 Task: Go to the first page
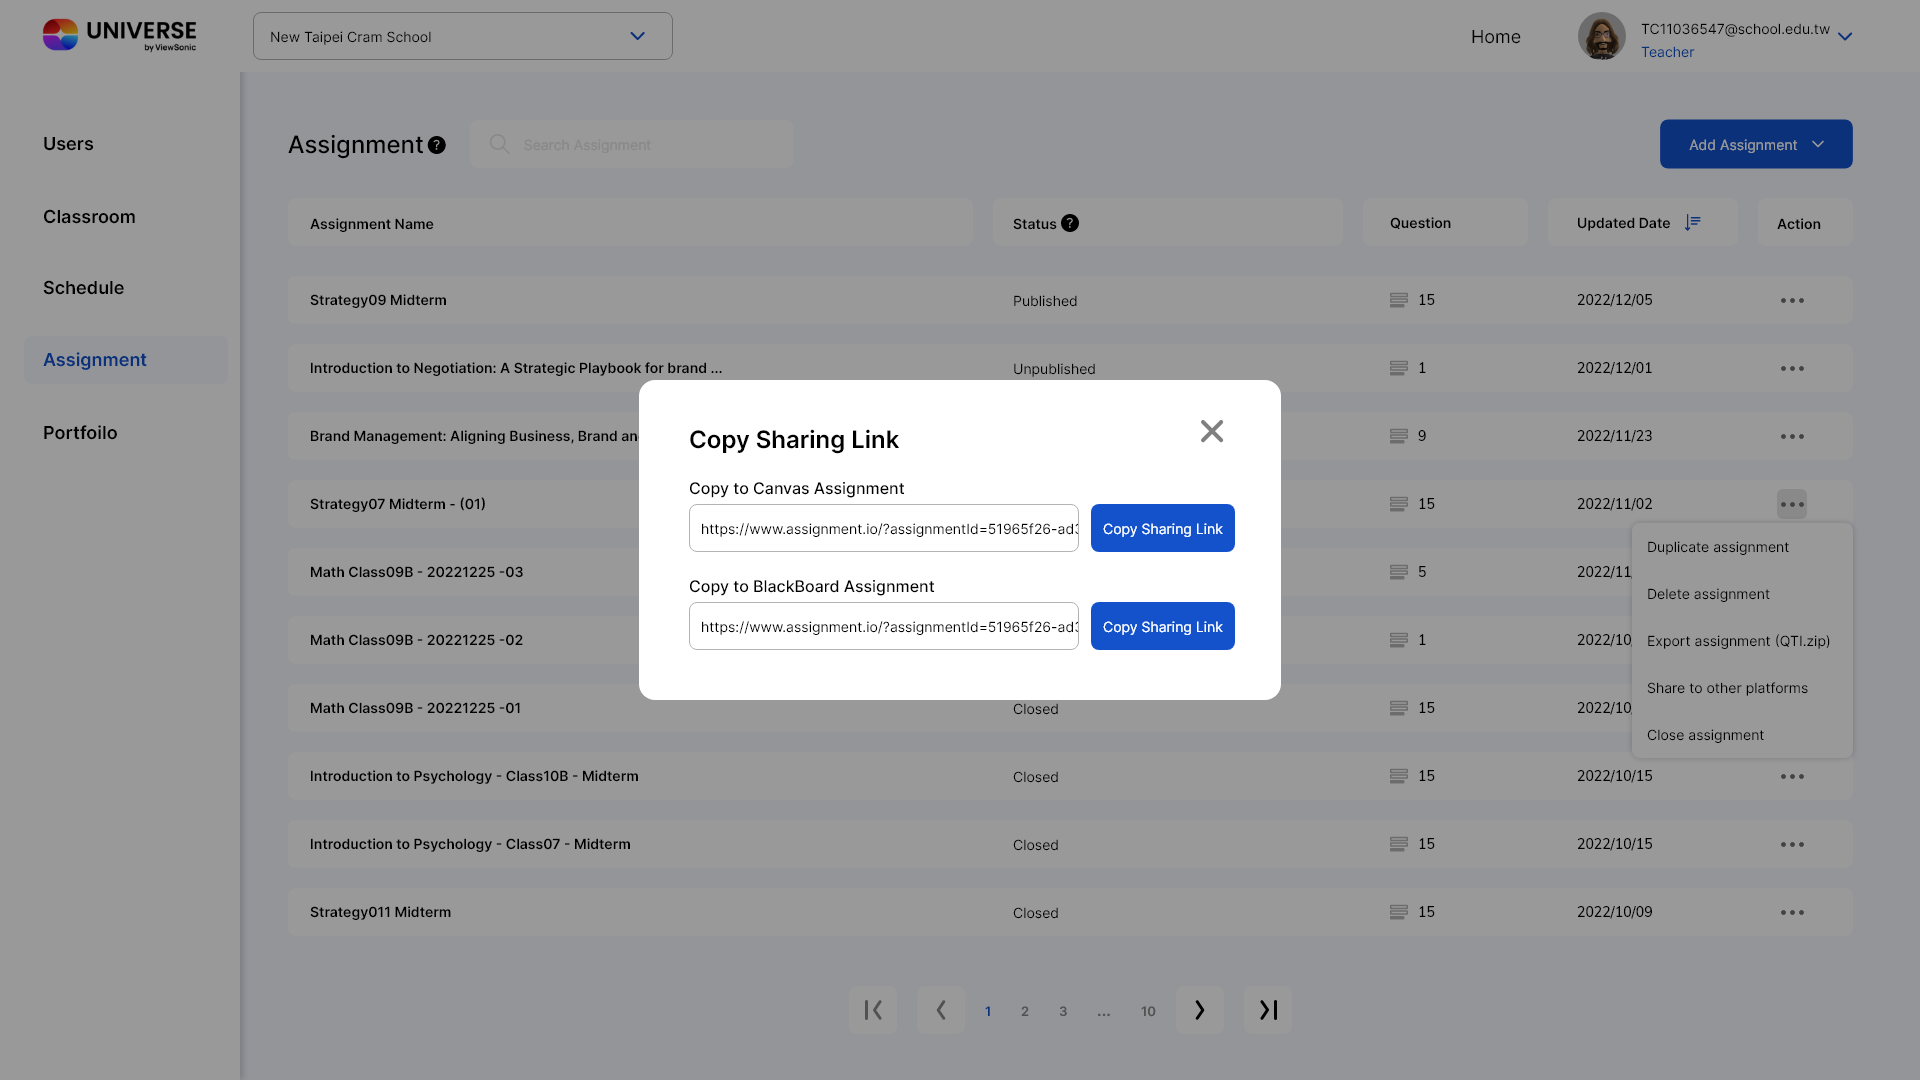point(873,1010)
